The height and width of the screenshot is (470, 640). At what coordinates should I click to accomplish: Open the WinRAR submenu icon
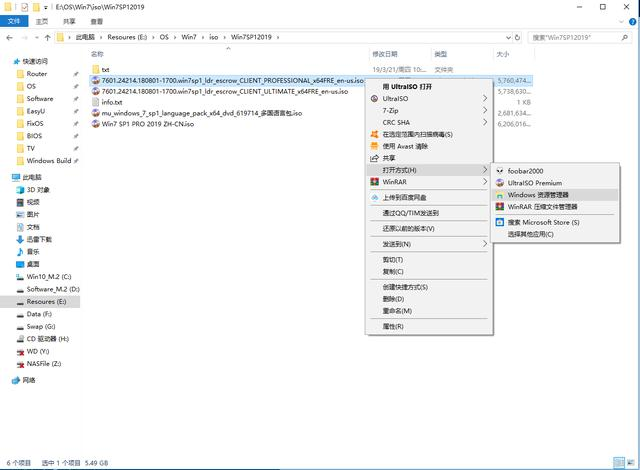tap(374, 182)
